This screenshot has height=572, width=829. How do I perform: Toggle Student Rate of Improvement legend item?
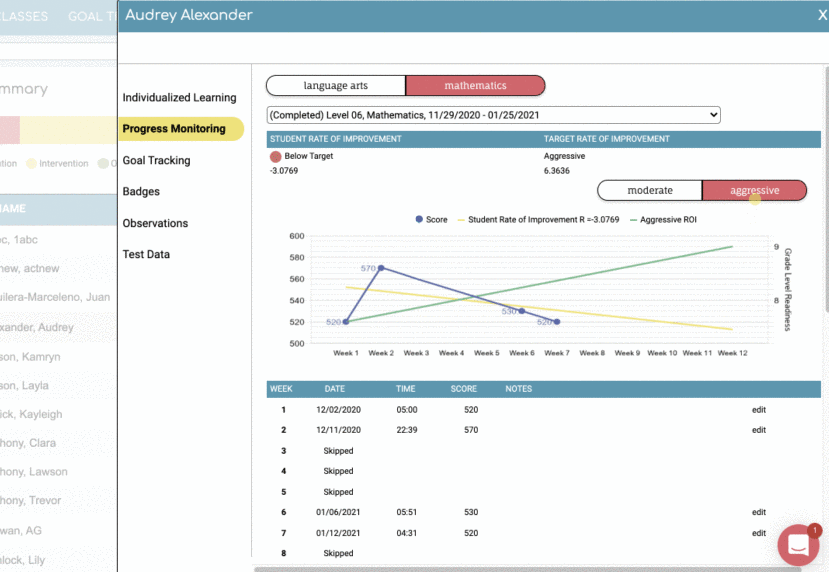pyautogui.click(x=538, y=219)
